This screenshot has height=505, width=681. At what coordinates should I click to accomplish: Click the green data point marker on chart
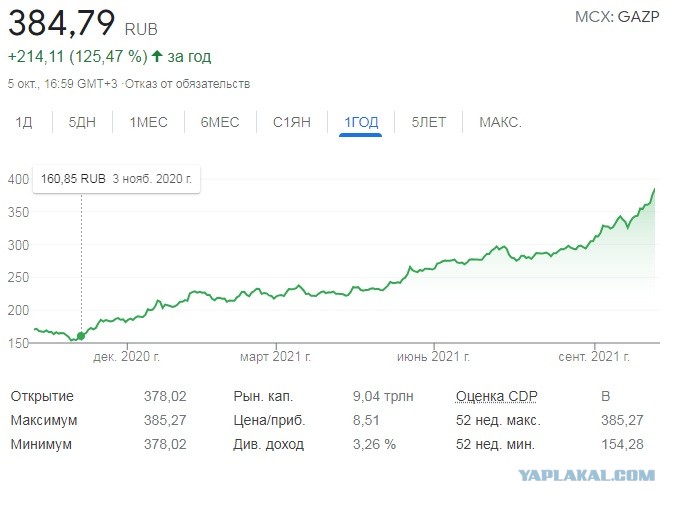point(81,336)
